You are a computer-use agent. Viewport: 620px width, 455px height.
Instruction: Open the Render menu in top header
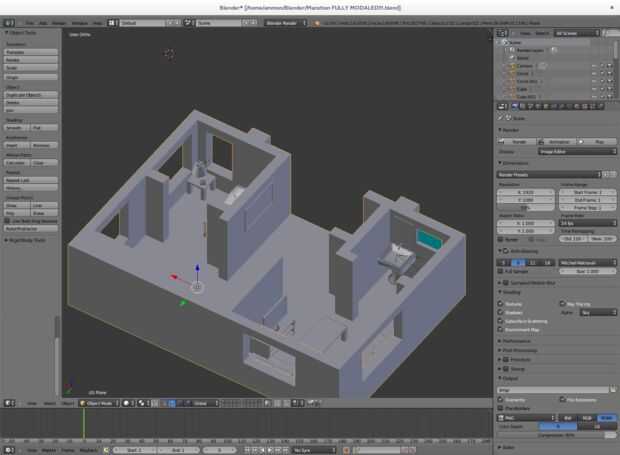(59, 23)
